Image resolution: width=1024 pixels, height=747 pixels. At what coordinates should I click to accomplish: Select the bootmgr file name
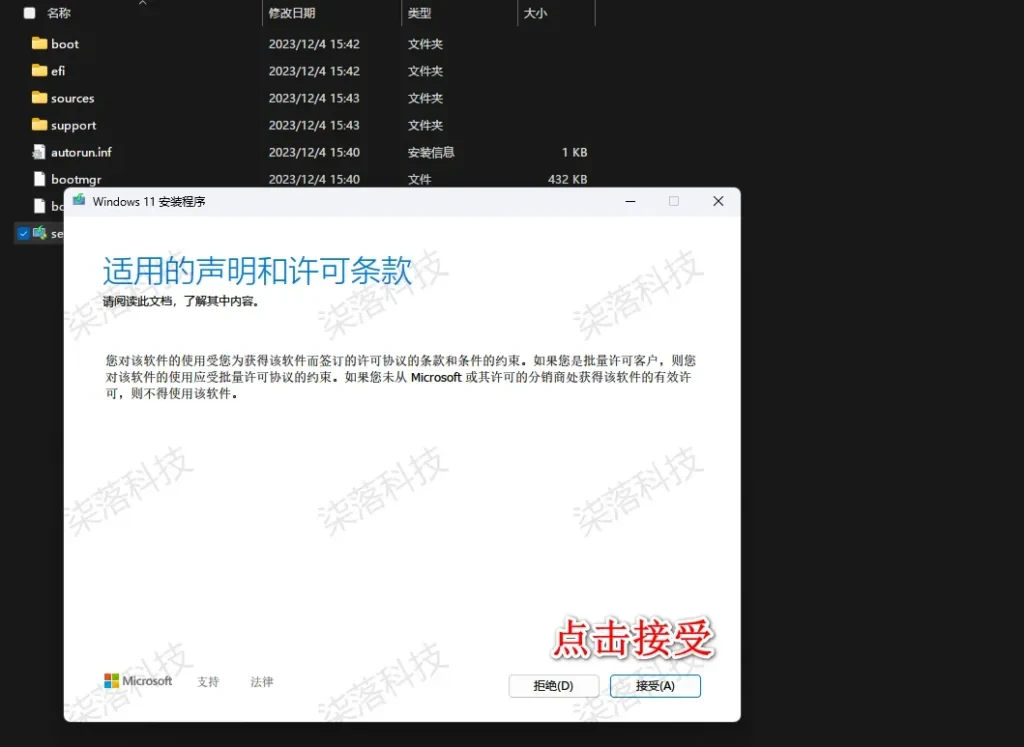coord(76,180)
